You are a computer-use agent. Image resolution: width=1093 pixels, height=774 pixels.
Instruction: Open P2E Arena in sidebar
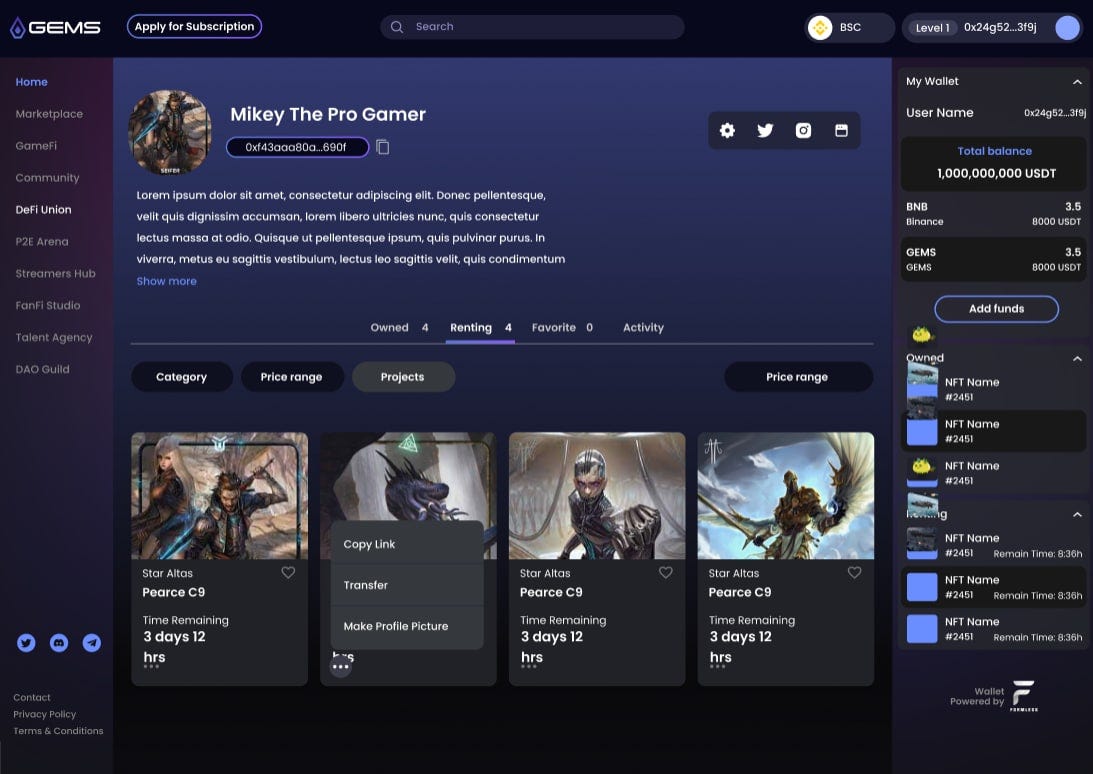click(x=42, y=241)
